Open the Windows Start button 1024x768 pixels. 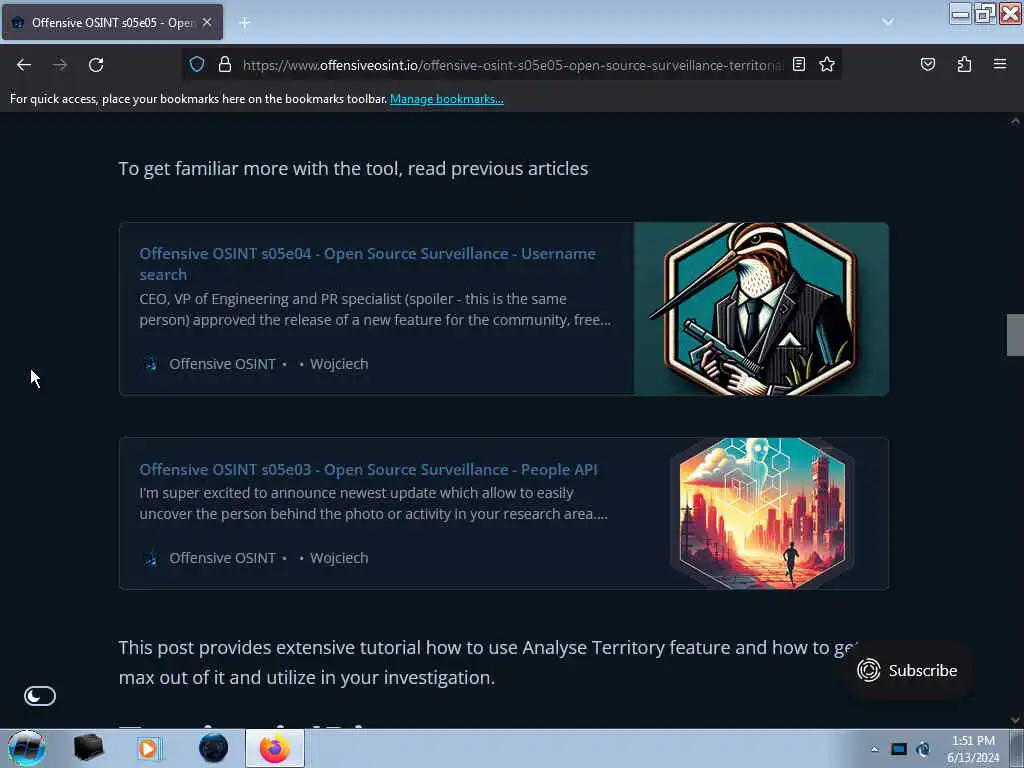27,748
